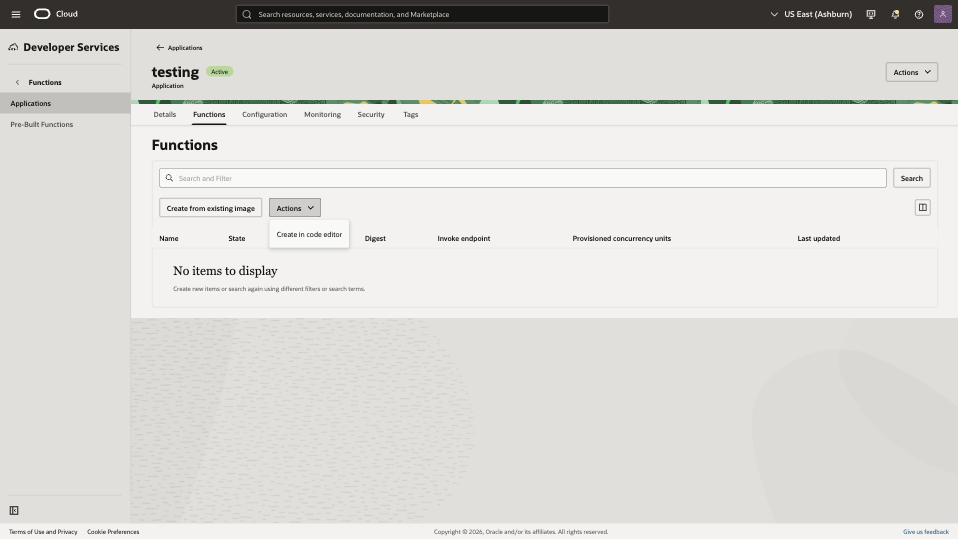
Task: Choose Create in code editor
Action: (x=309, y=234)
